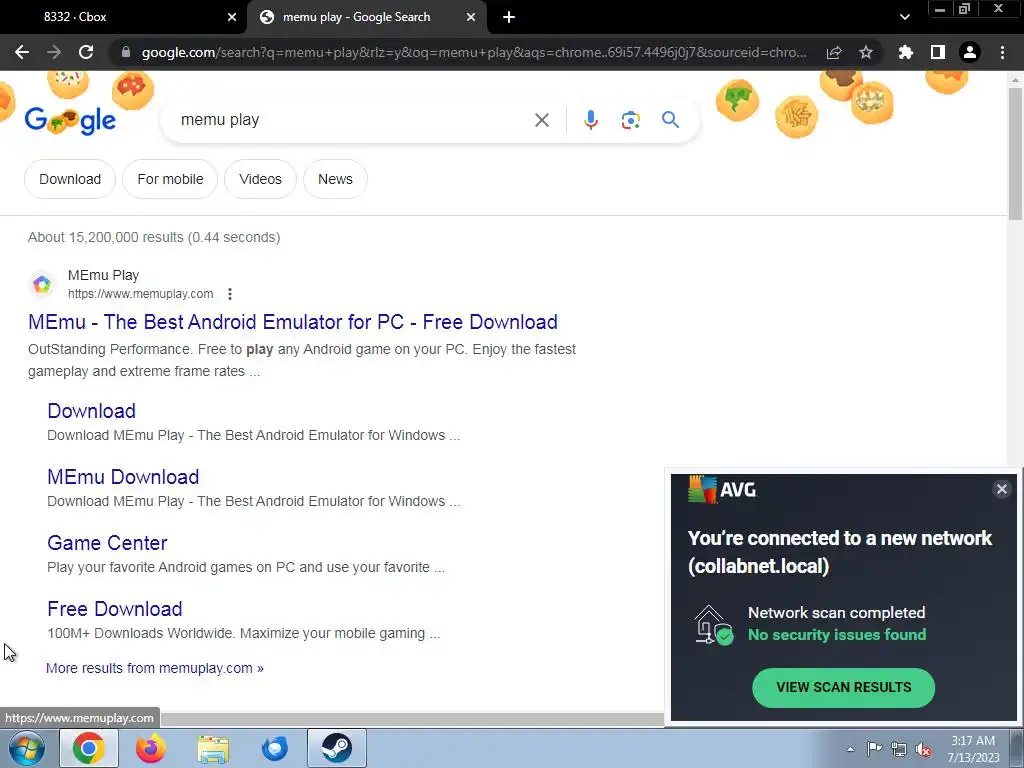Close the 8332 · Cbox tab
This screenshot has width=1024, height=768.
tap(232, 17)
